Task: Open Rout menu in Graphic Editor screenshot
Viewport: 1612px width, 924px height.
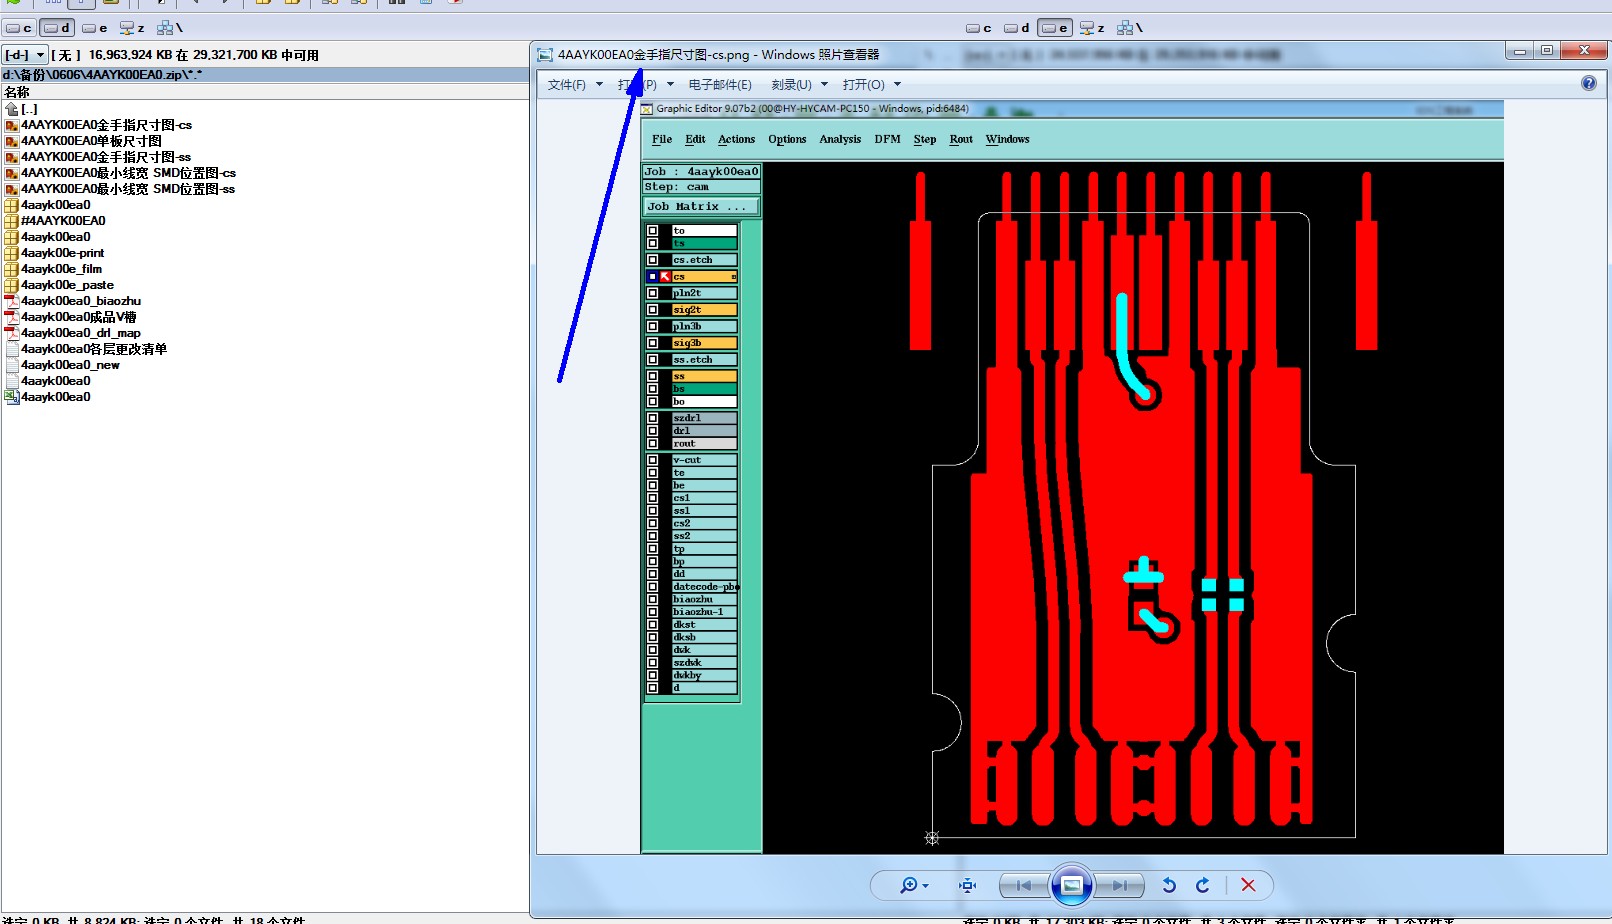Action: (x=961, y=139)
